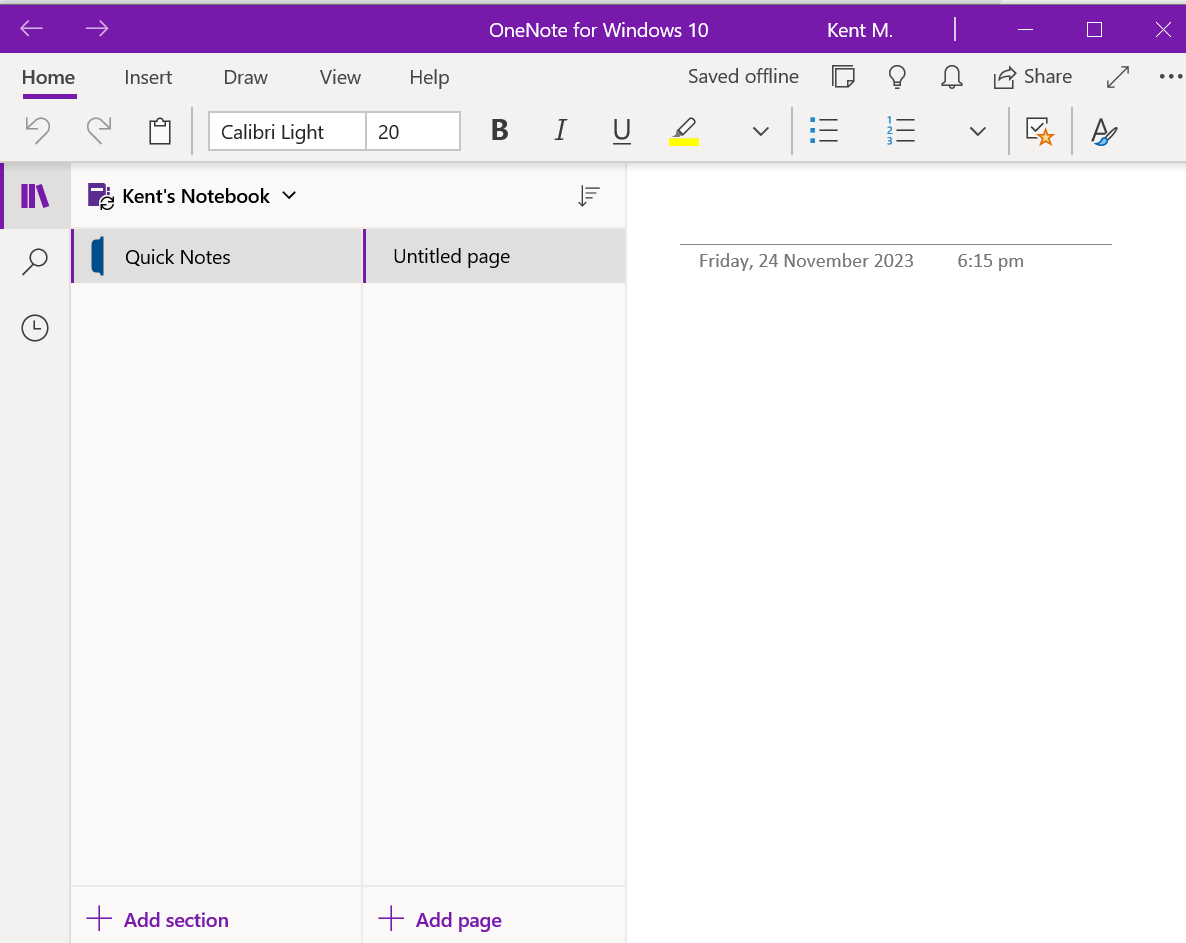
Task: Expand more formatting options chevron
Action: click(x=761, y=132)
